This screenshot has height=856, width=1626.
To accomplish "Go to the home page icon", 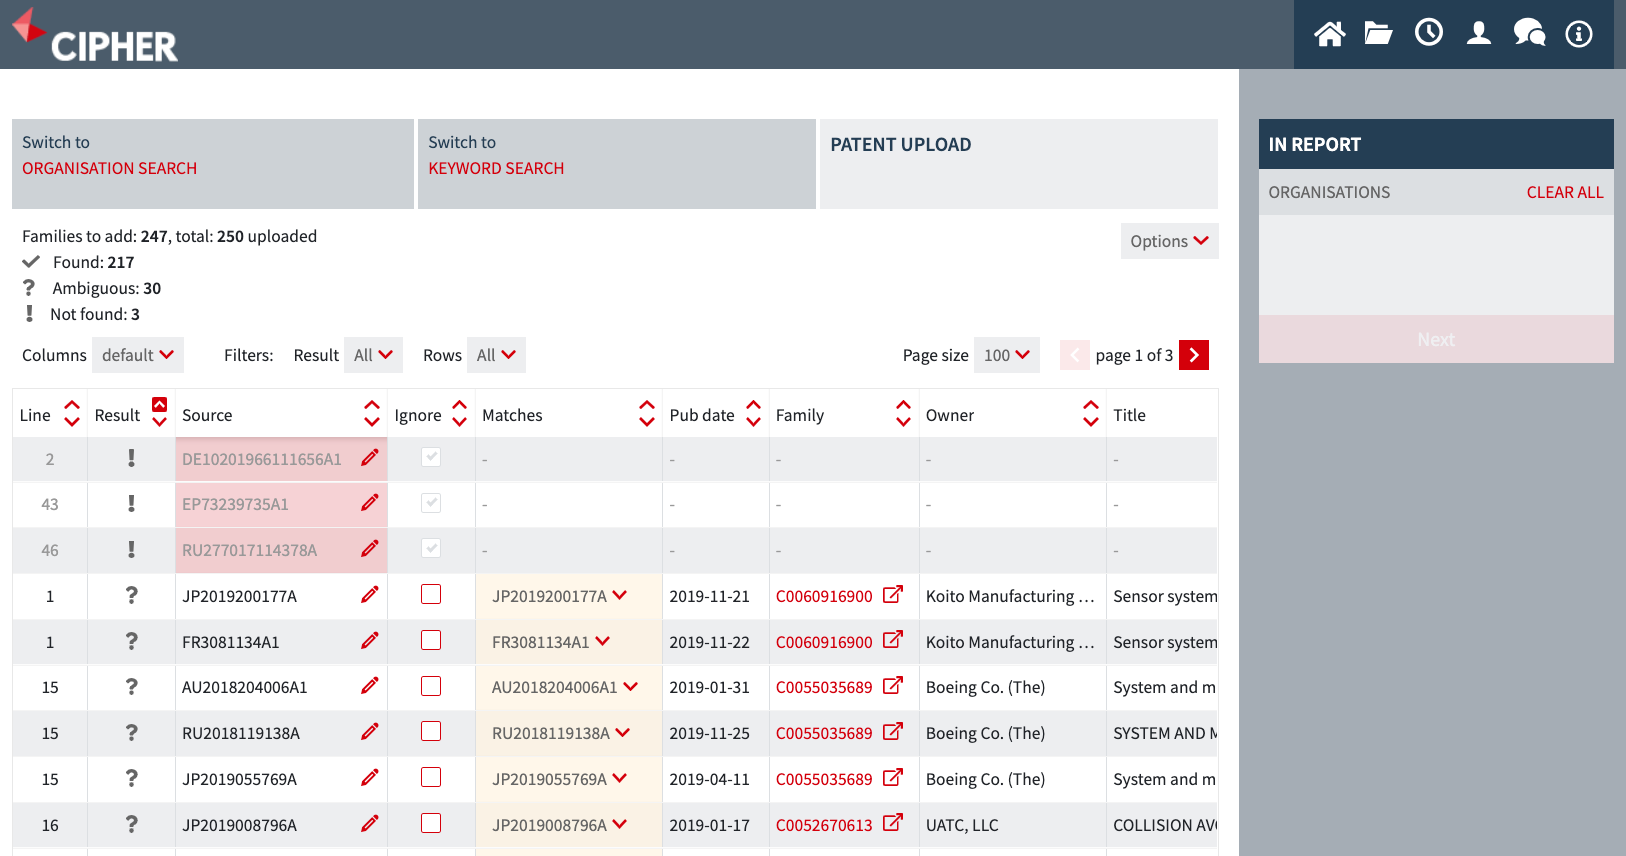I will [1329, 34].
